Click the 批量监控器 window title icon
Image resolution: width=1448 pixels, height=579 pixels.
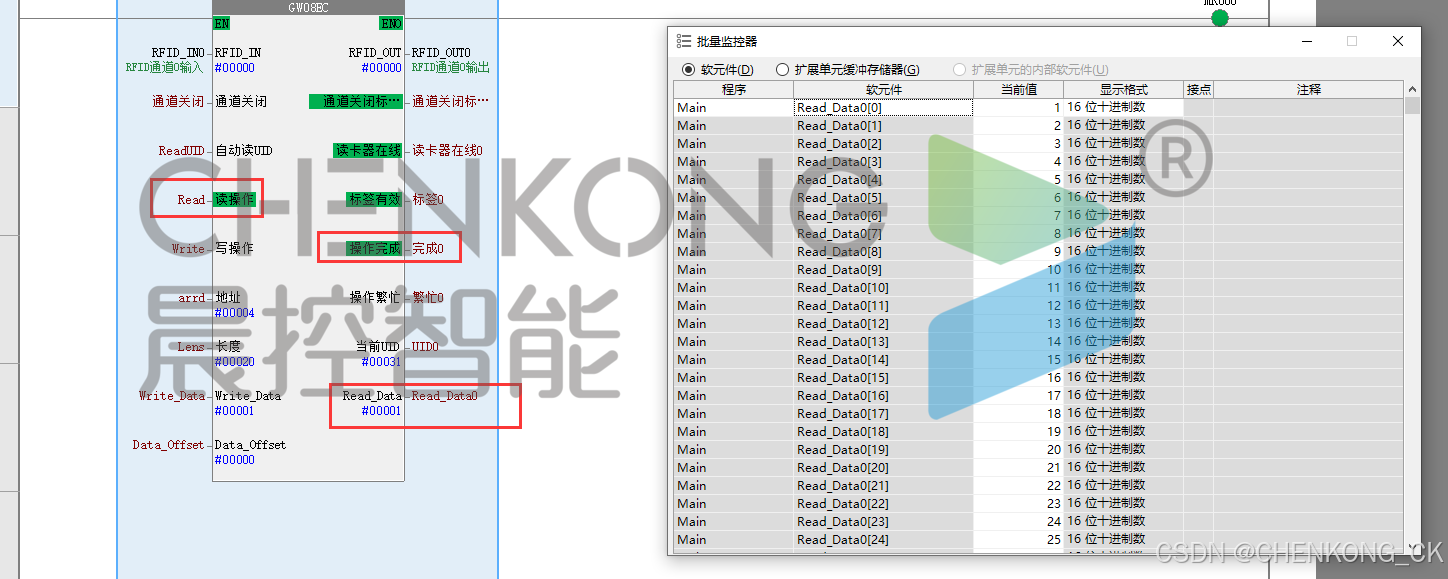tap(684, 41)
